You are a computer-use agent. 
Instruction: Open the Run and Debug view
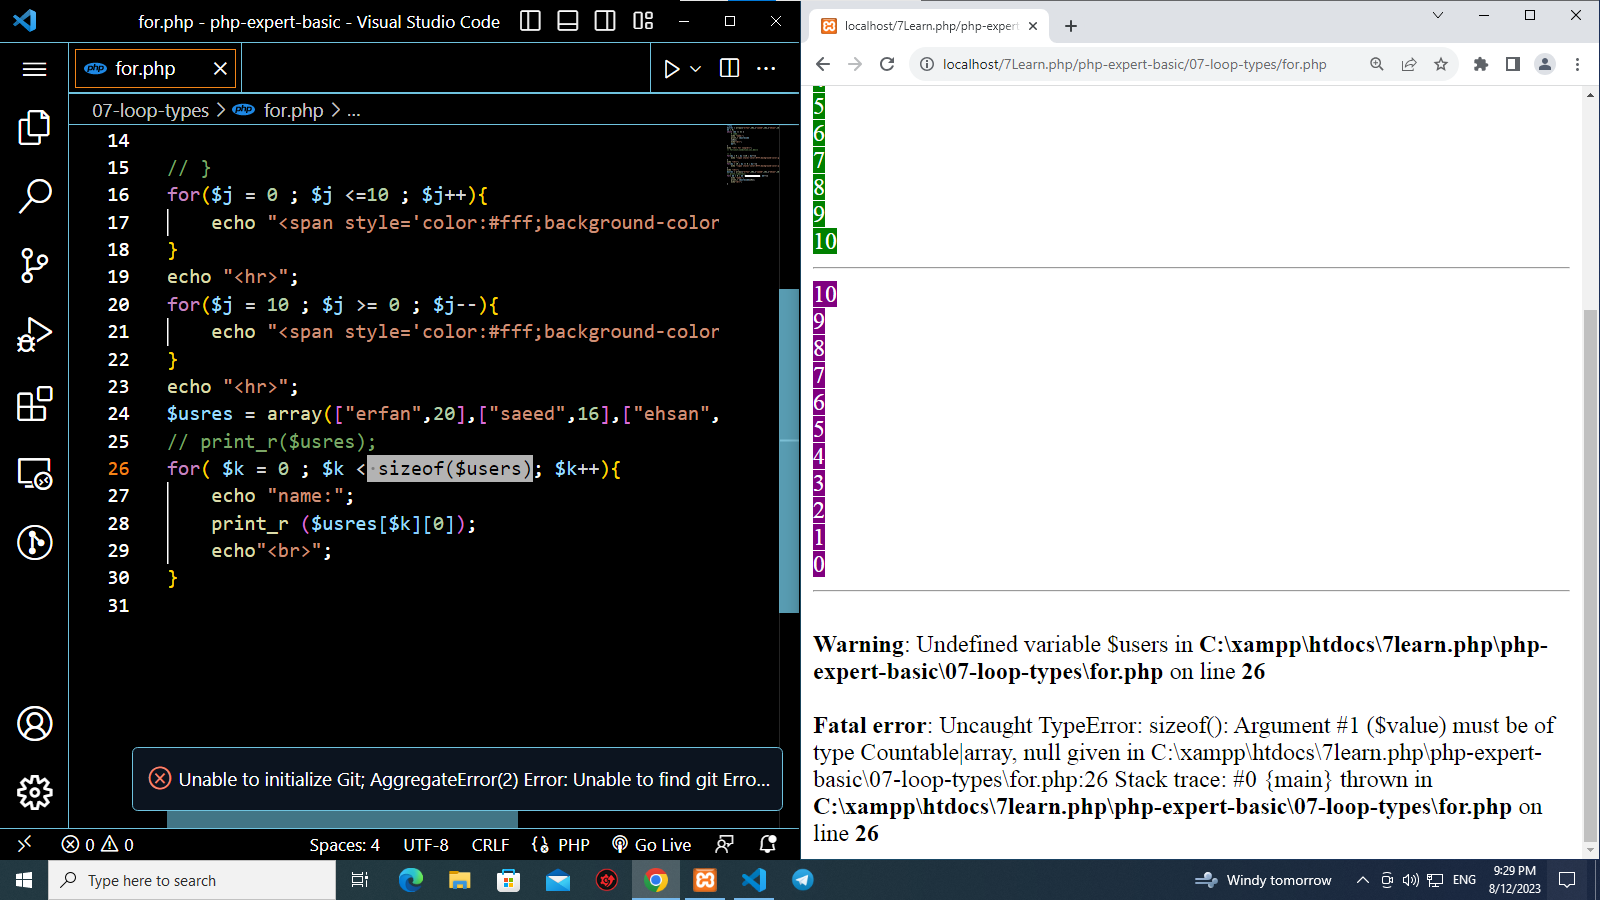click(x=34, y=335)
